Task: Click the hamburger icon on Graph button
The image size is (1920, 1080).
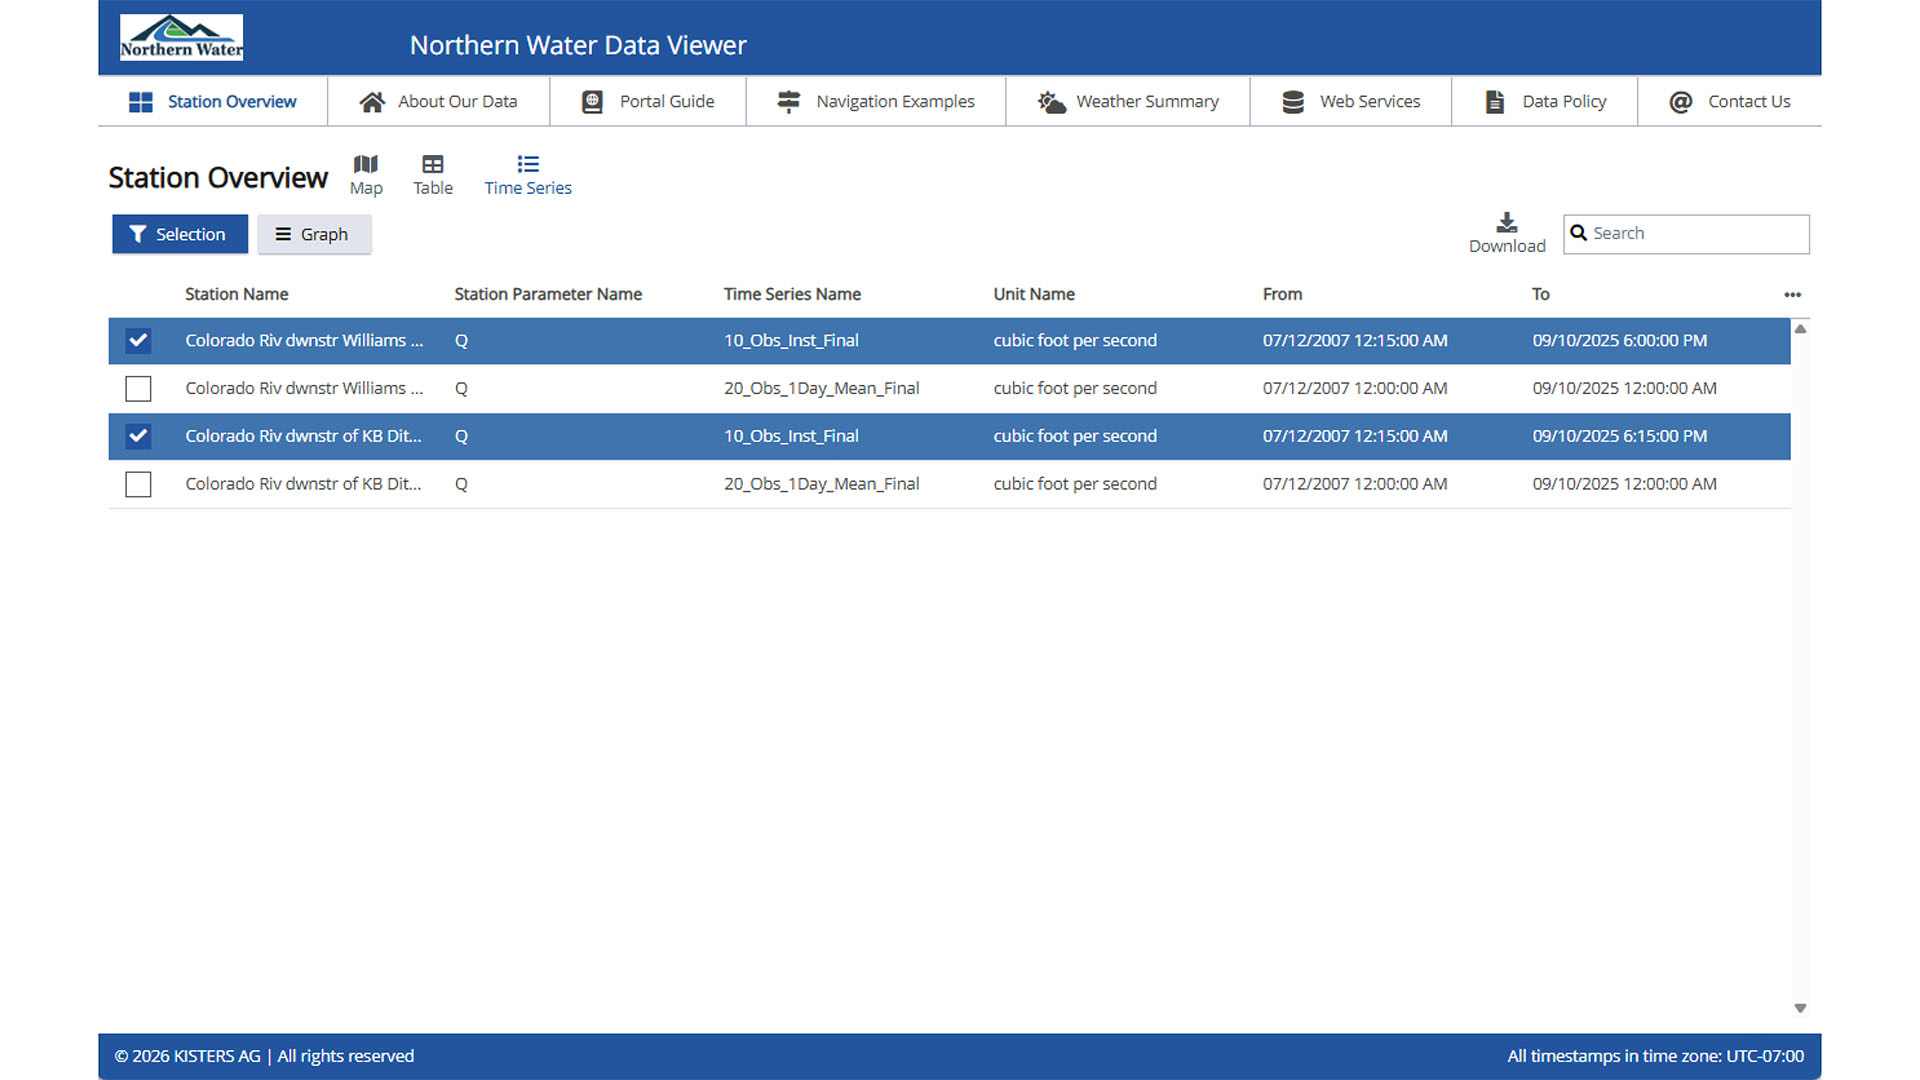Action: click(283, 234)
